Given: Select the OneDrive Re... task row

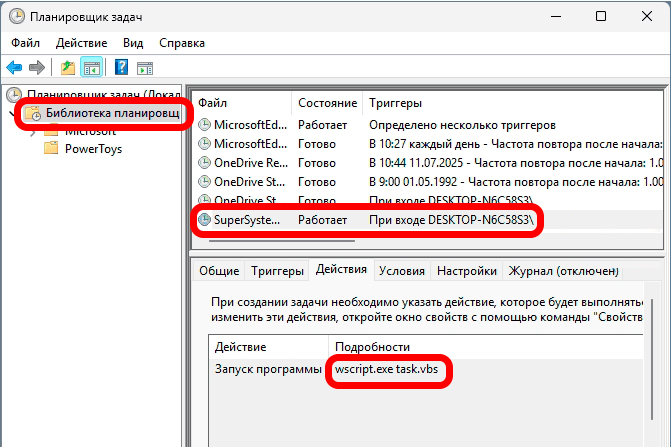Looking at the screenshot, I should [x=428, y=163].
